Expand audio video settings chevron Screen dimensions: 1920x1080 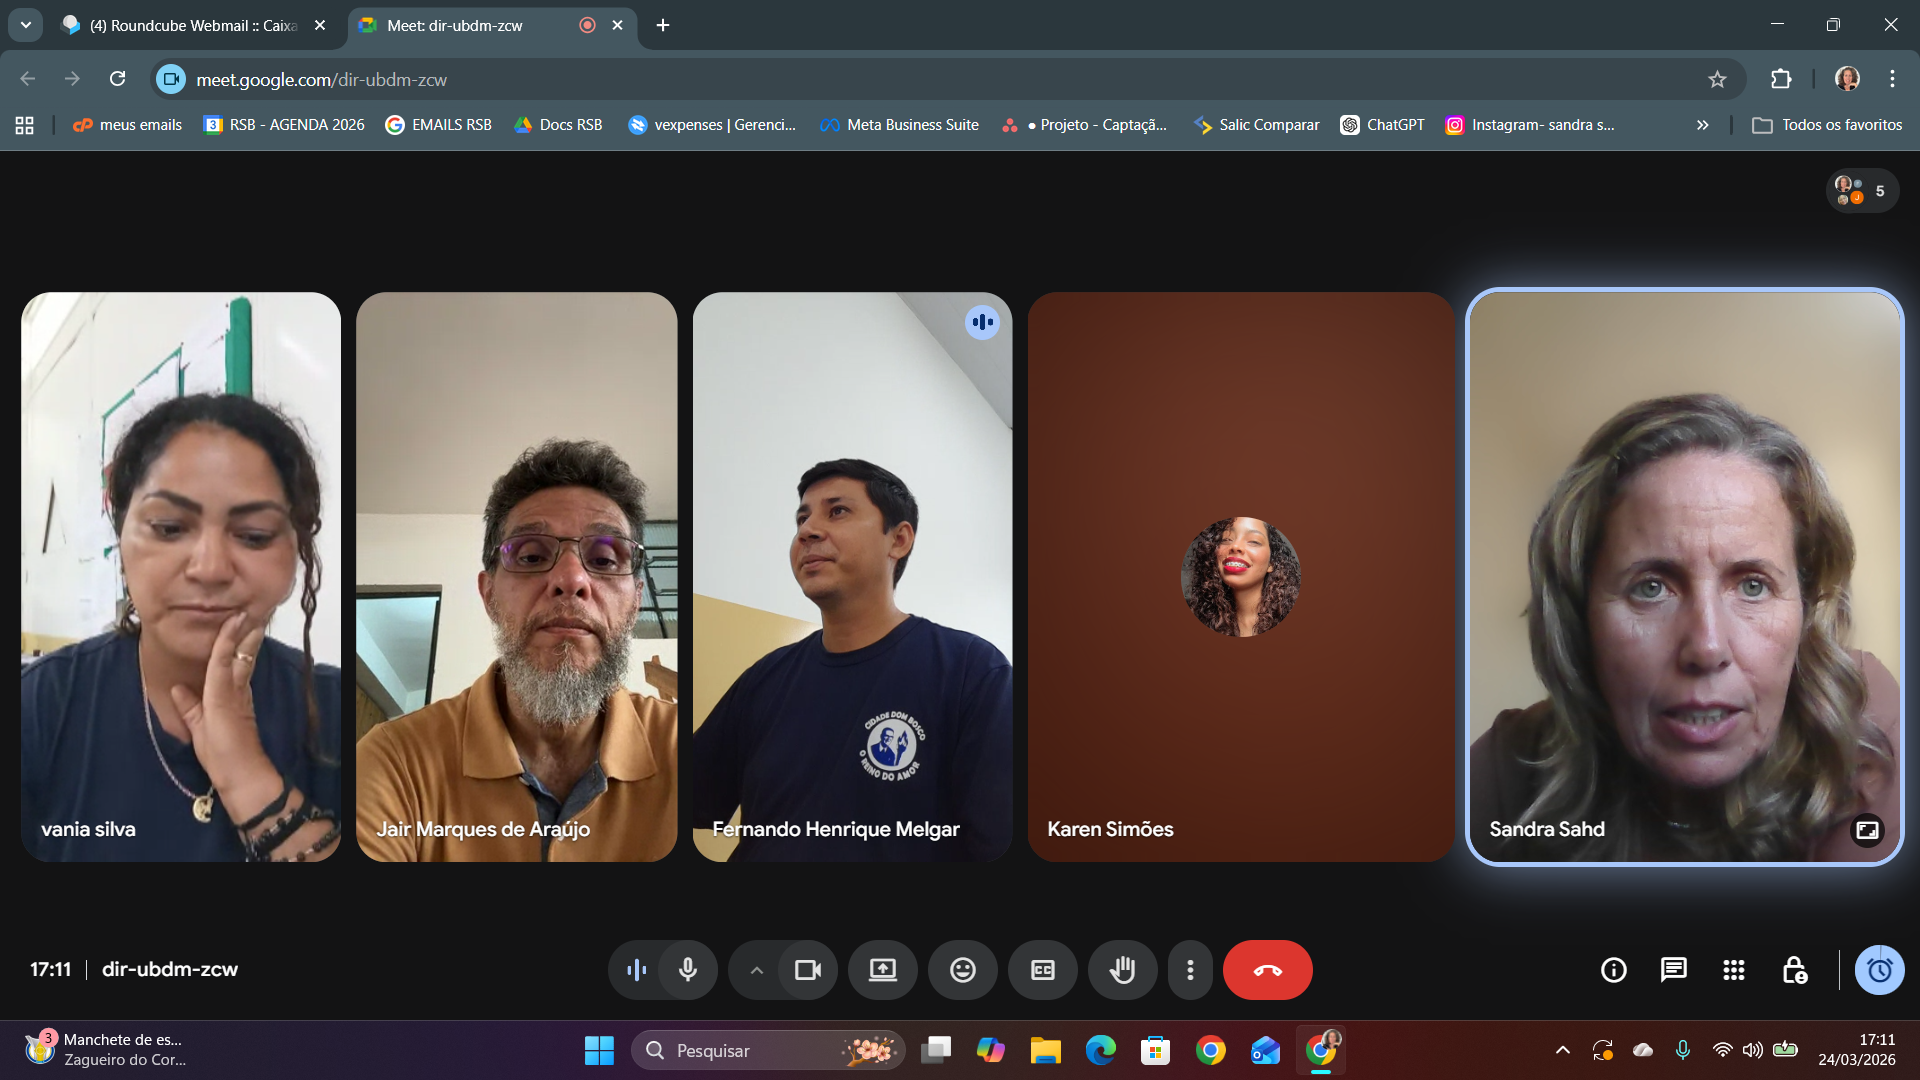click(757, 970)
